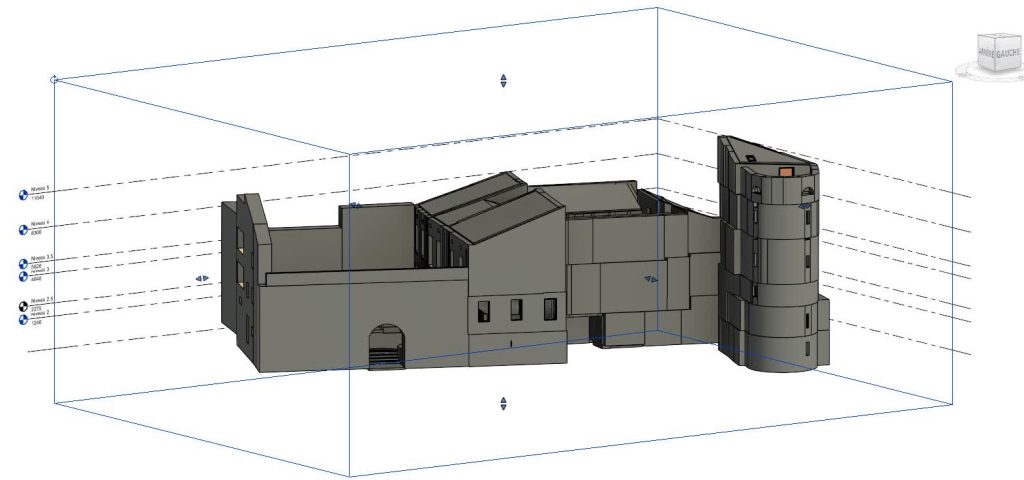Select the Niveau 4 level head marker
The width and height of the screenshot is (1024, 480).
(x=24, y=230)
